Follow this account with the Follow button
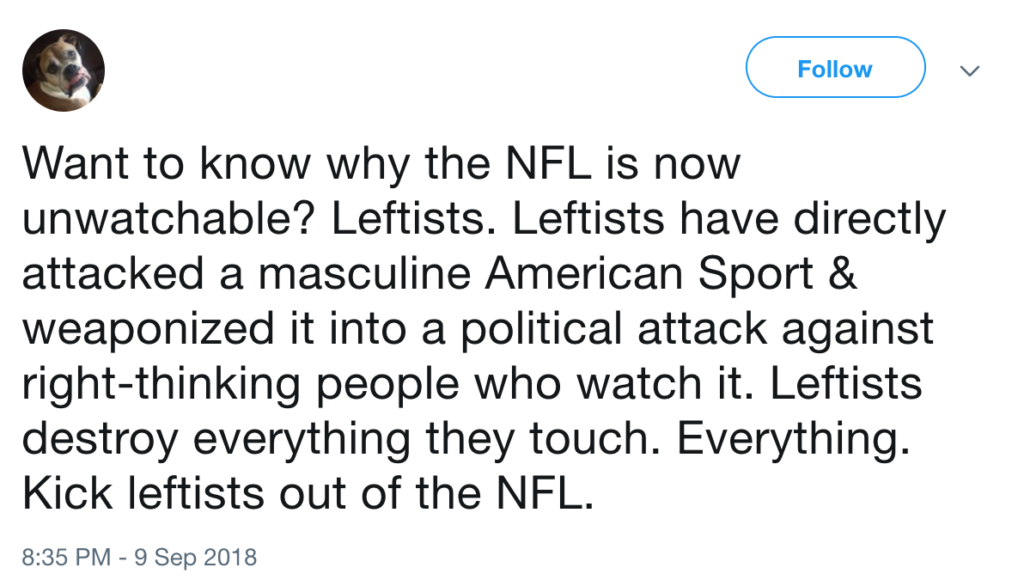 tap(835, 67)
